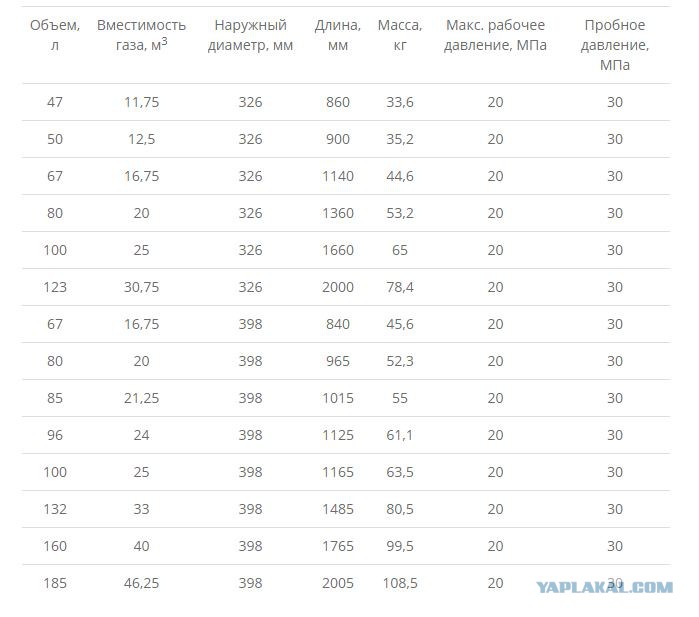
Task: Click the mass value 108,5
Action: click(x=400, y=583)
